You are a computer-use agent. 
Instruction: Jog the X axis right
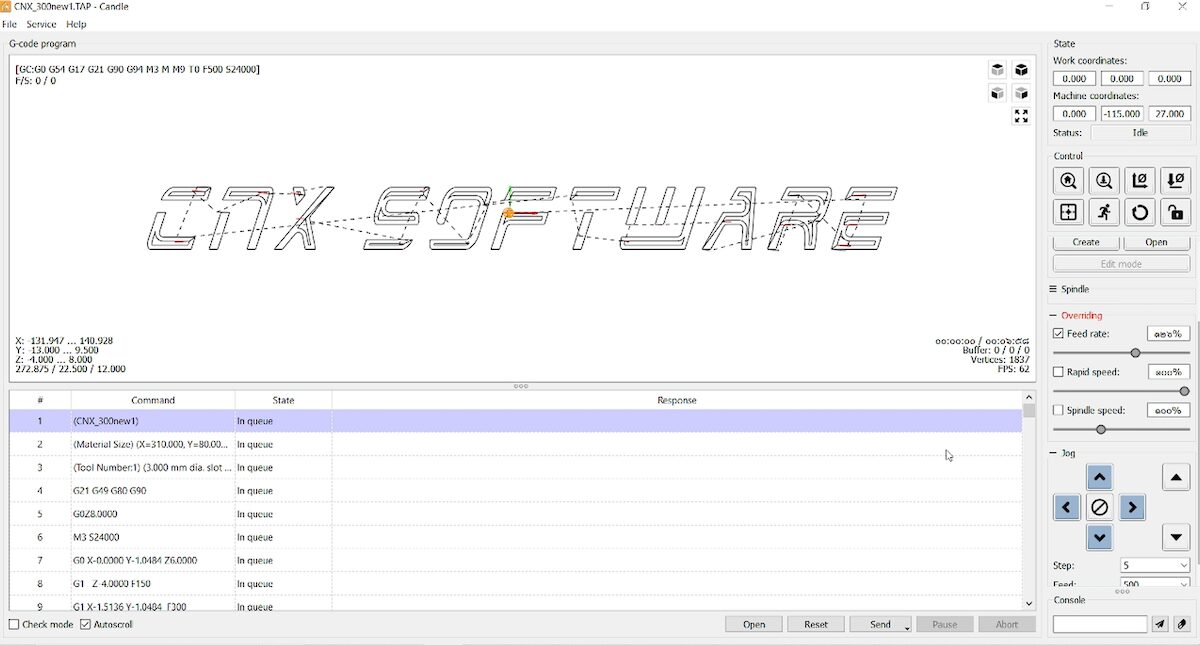[x=1132, y=508]
